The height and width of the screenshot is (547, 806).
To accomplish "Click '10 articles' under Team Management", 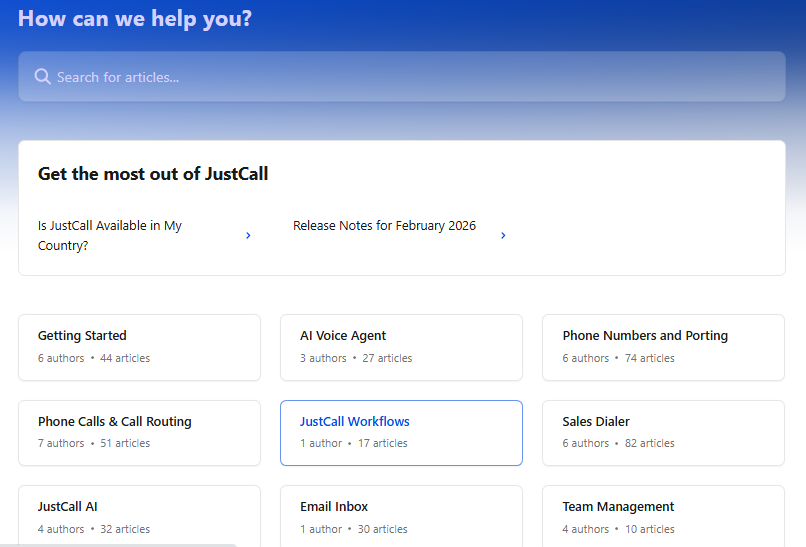I will 650,529.
